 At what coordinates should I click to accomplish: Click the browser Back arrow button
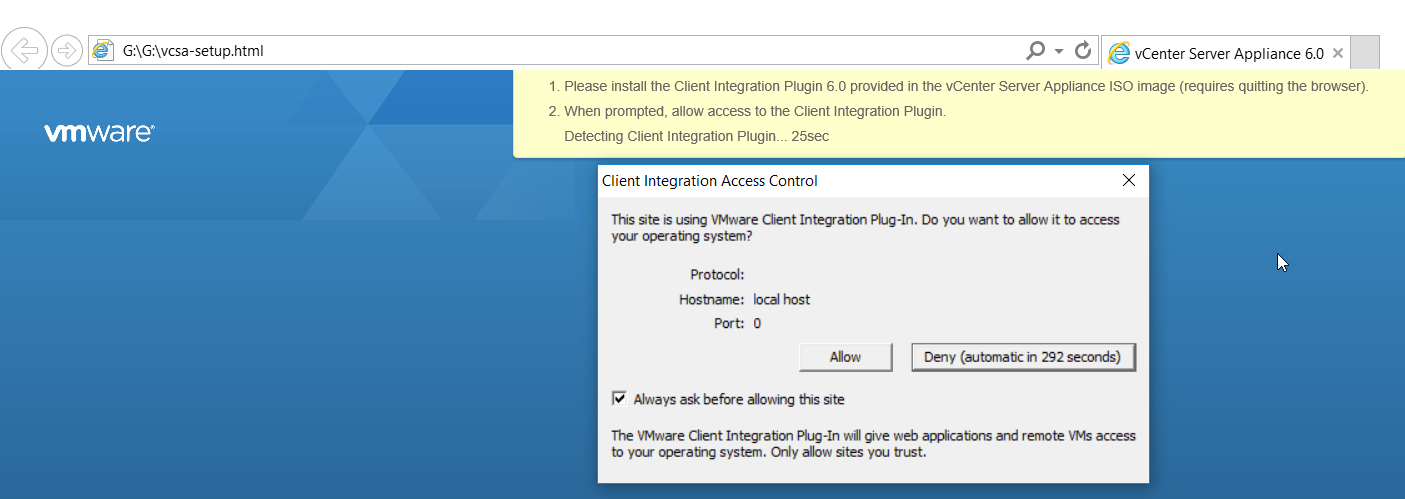coord(25,51)
